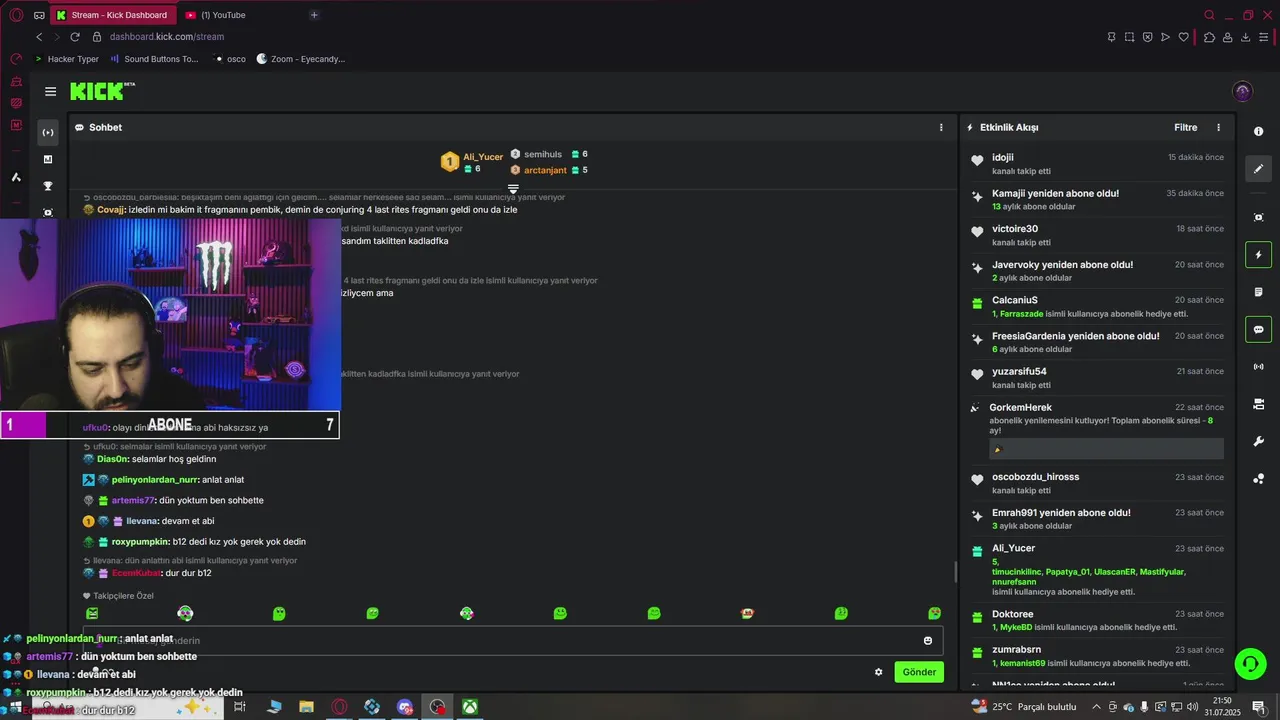Open the trophy achievements sidebar icon

[47, 186]
